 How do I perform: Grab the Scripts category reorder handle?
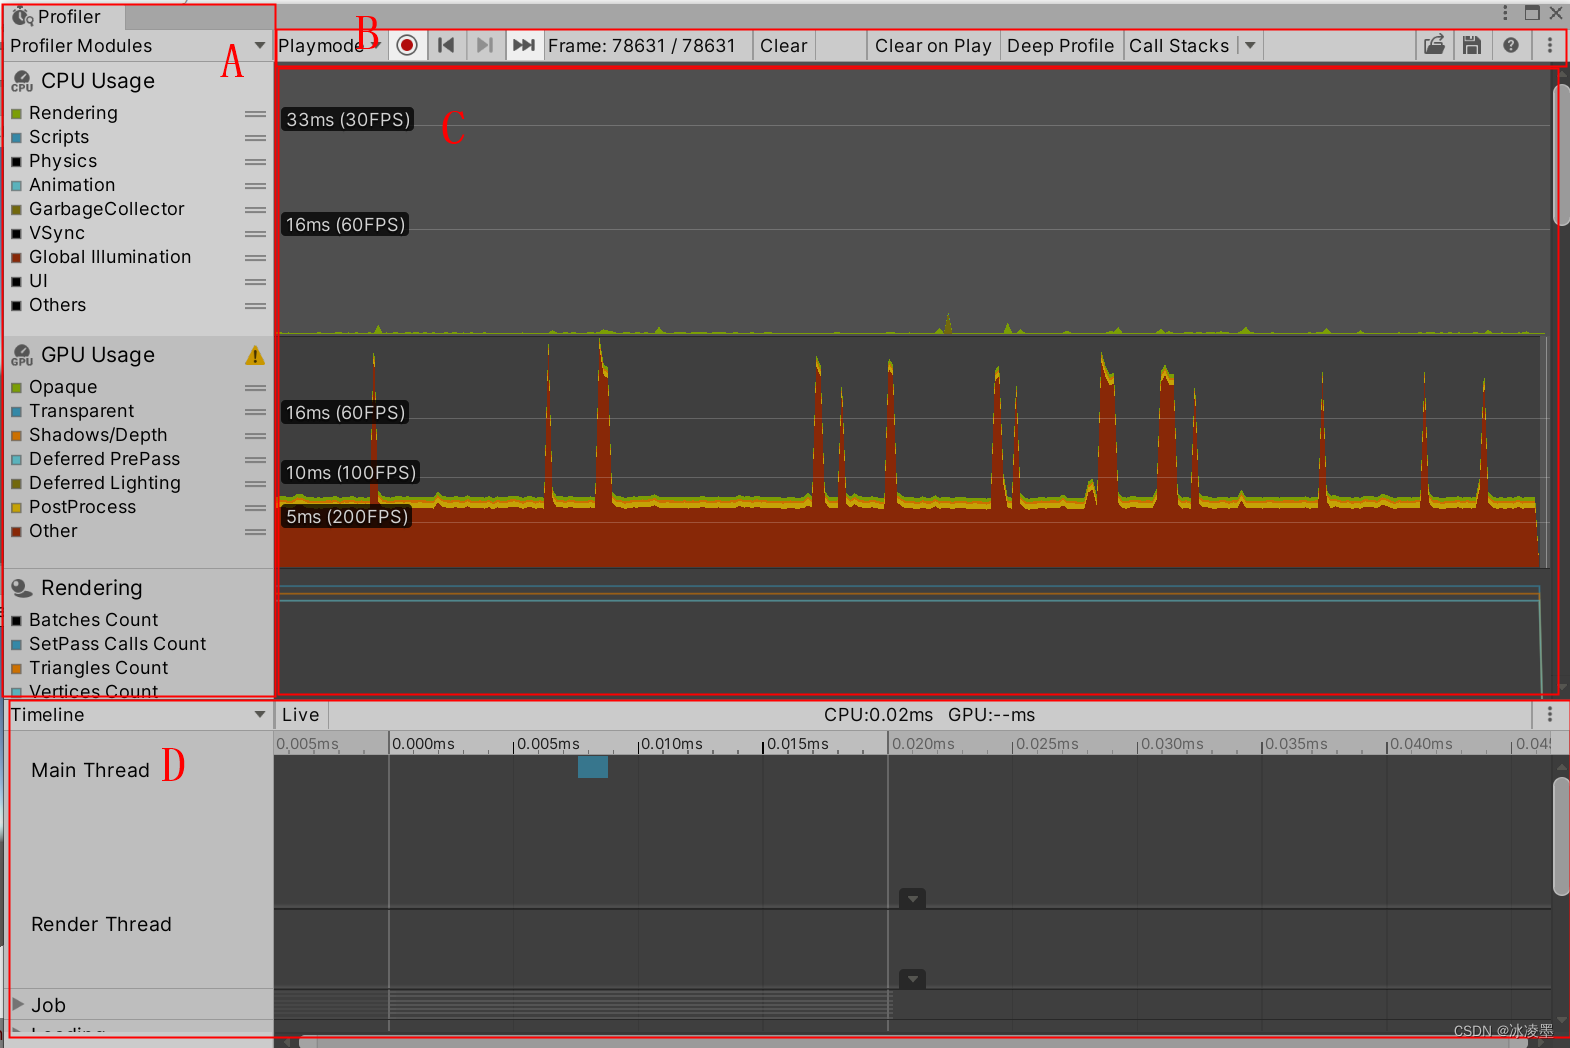[256, 138]
